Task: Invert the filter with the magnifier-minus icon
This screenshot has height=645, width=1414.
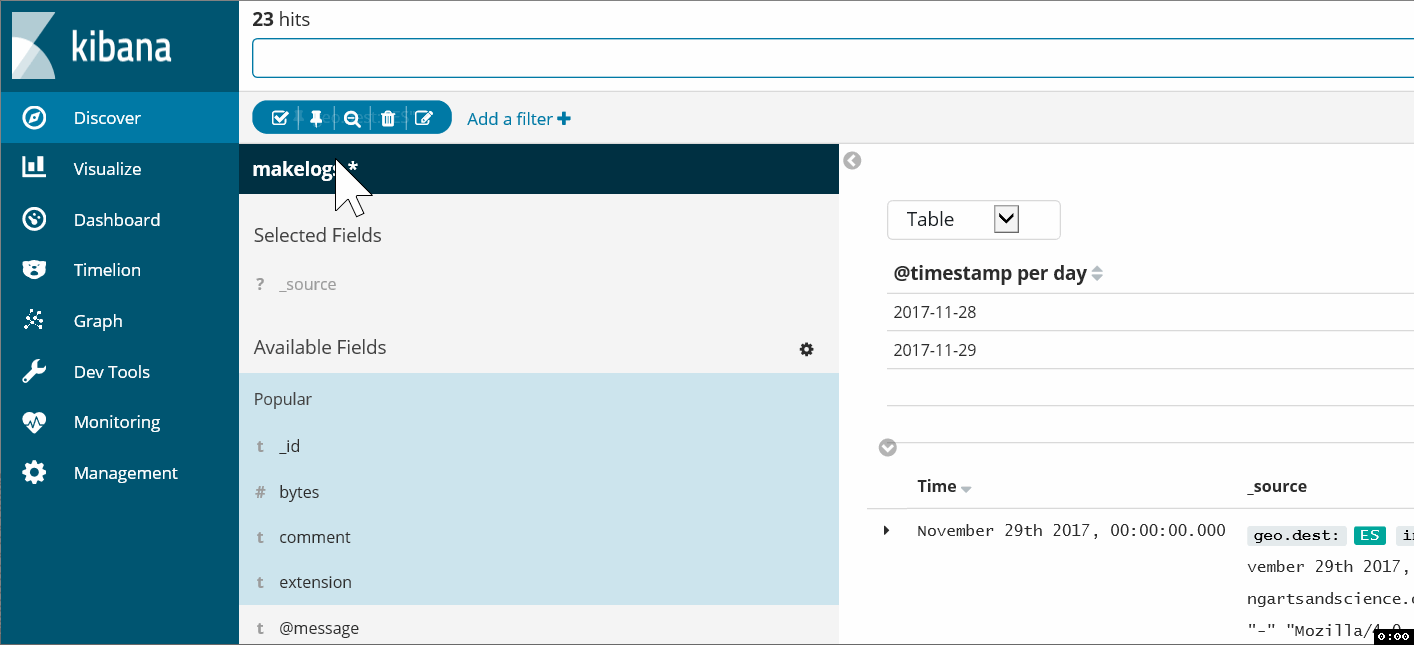Action: [x=352, y=118]
